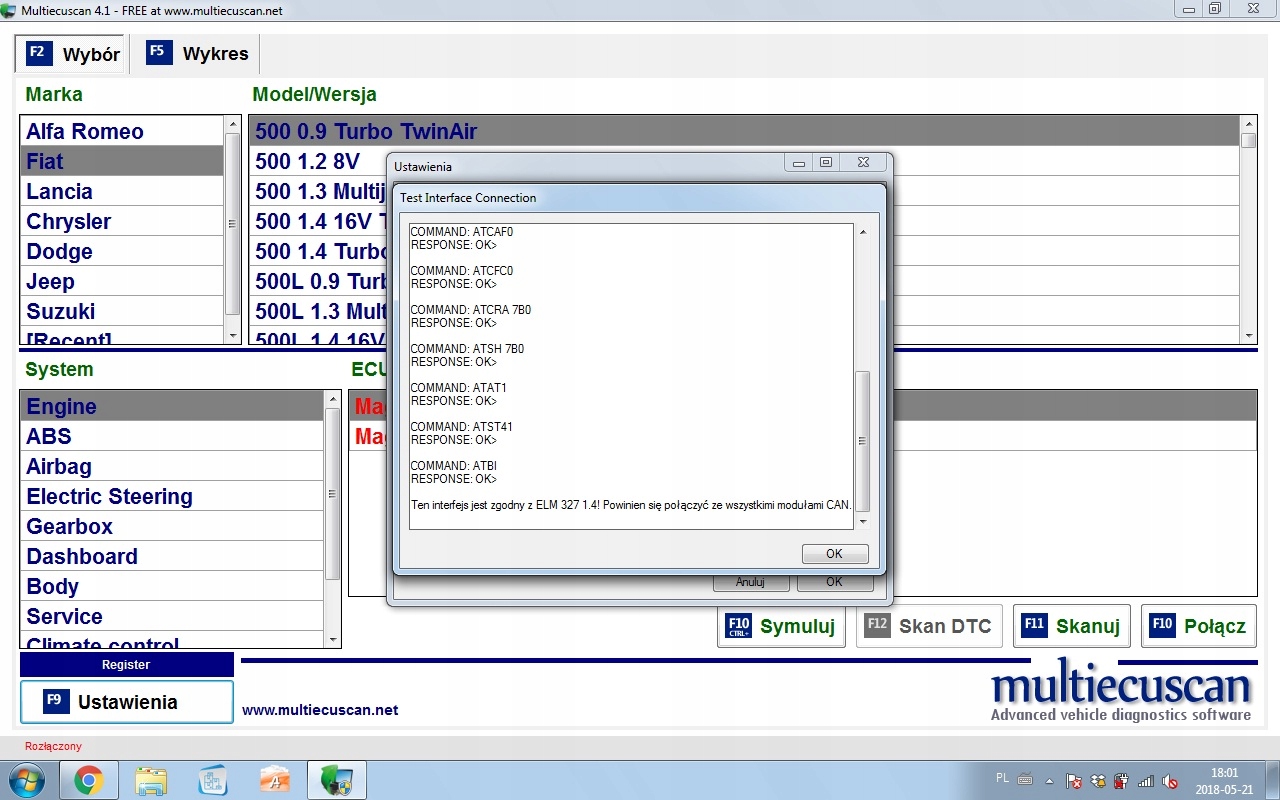
Task: Open the www.multiecuscan.net link
Action: coord(320,710)
